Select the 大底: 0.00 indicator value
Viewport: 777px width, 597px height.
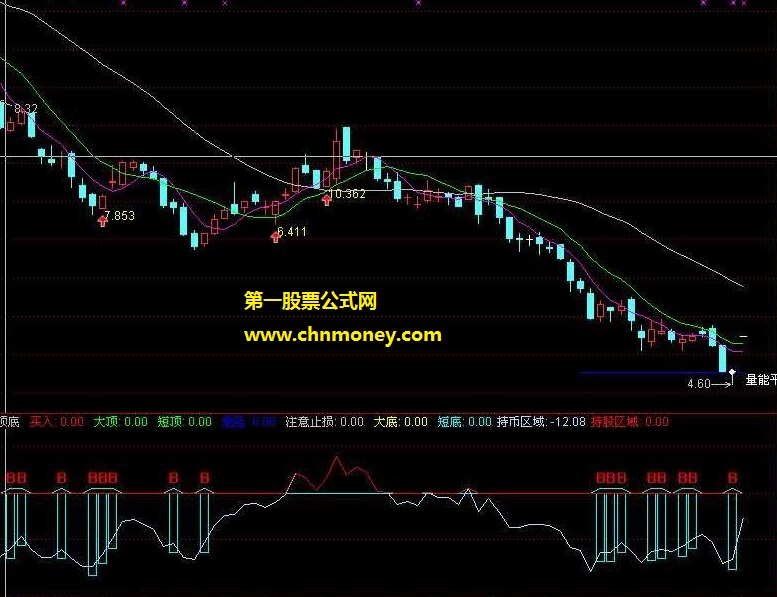point(400,422)
